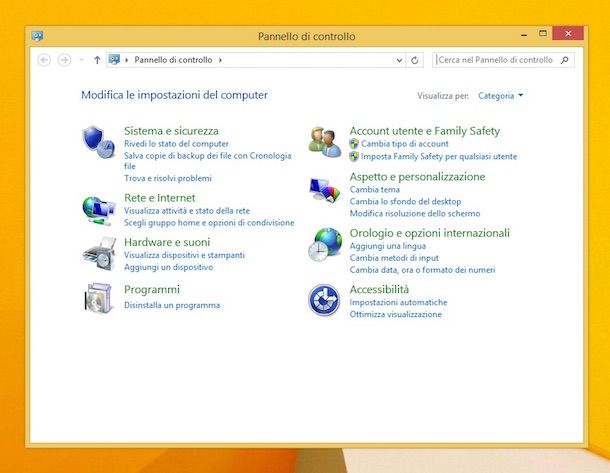Go up one level with the up arrow

click(97, 60)
